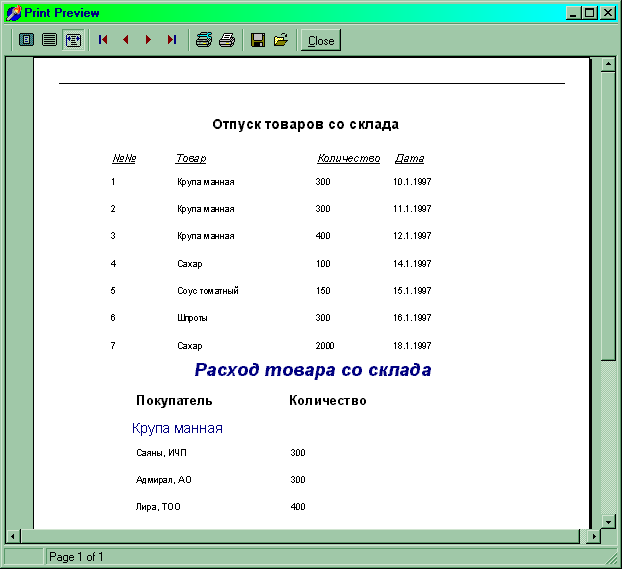
Task: Maximize the Print Preview window
Action: click(x=590, y=13)
